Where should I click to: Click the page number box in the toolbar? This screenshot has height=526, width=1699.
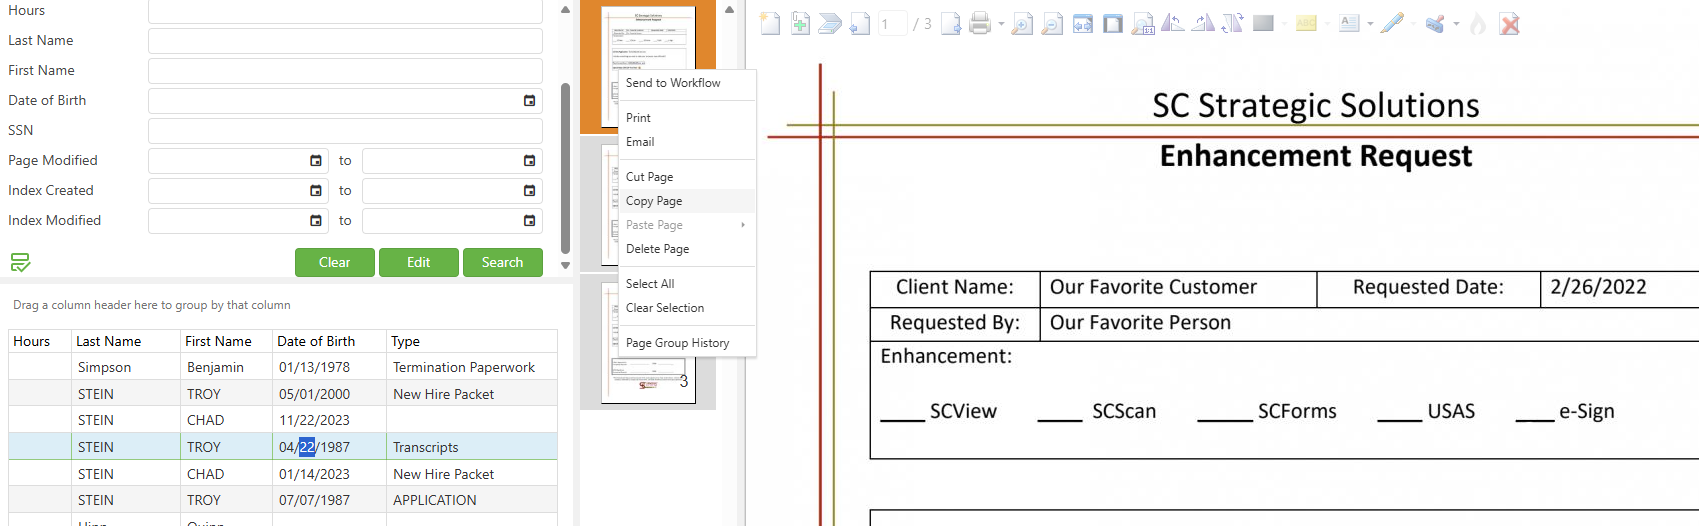(892, 24)
